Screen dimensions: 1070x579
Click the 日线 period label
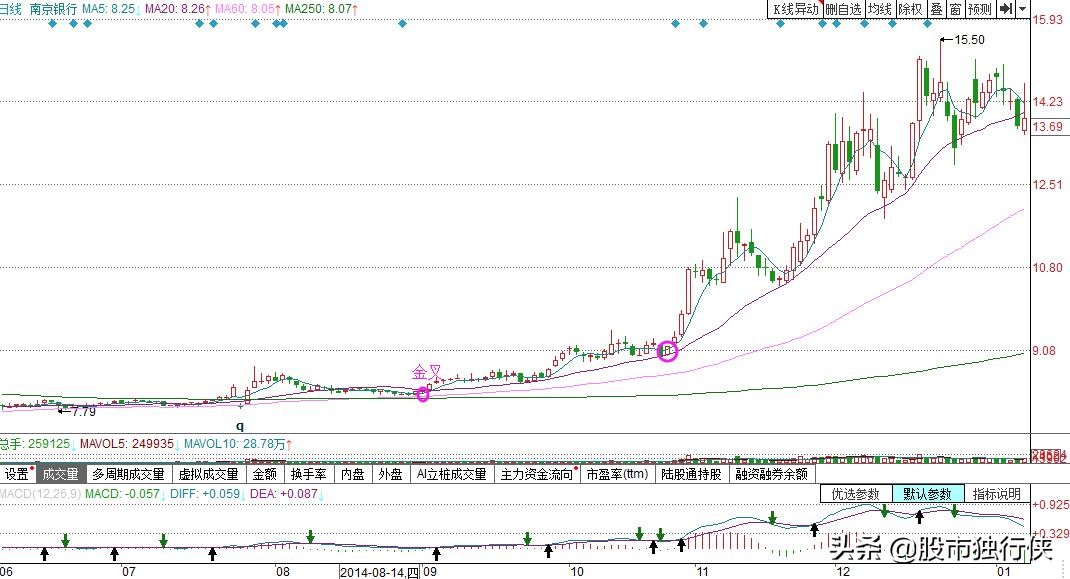pyautogui.click(x=12, y=9)
